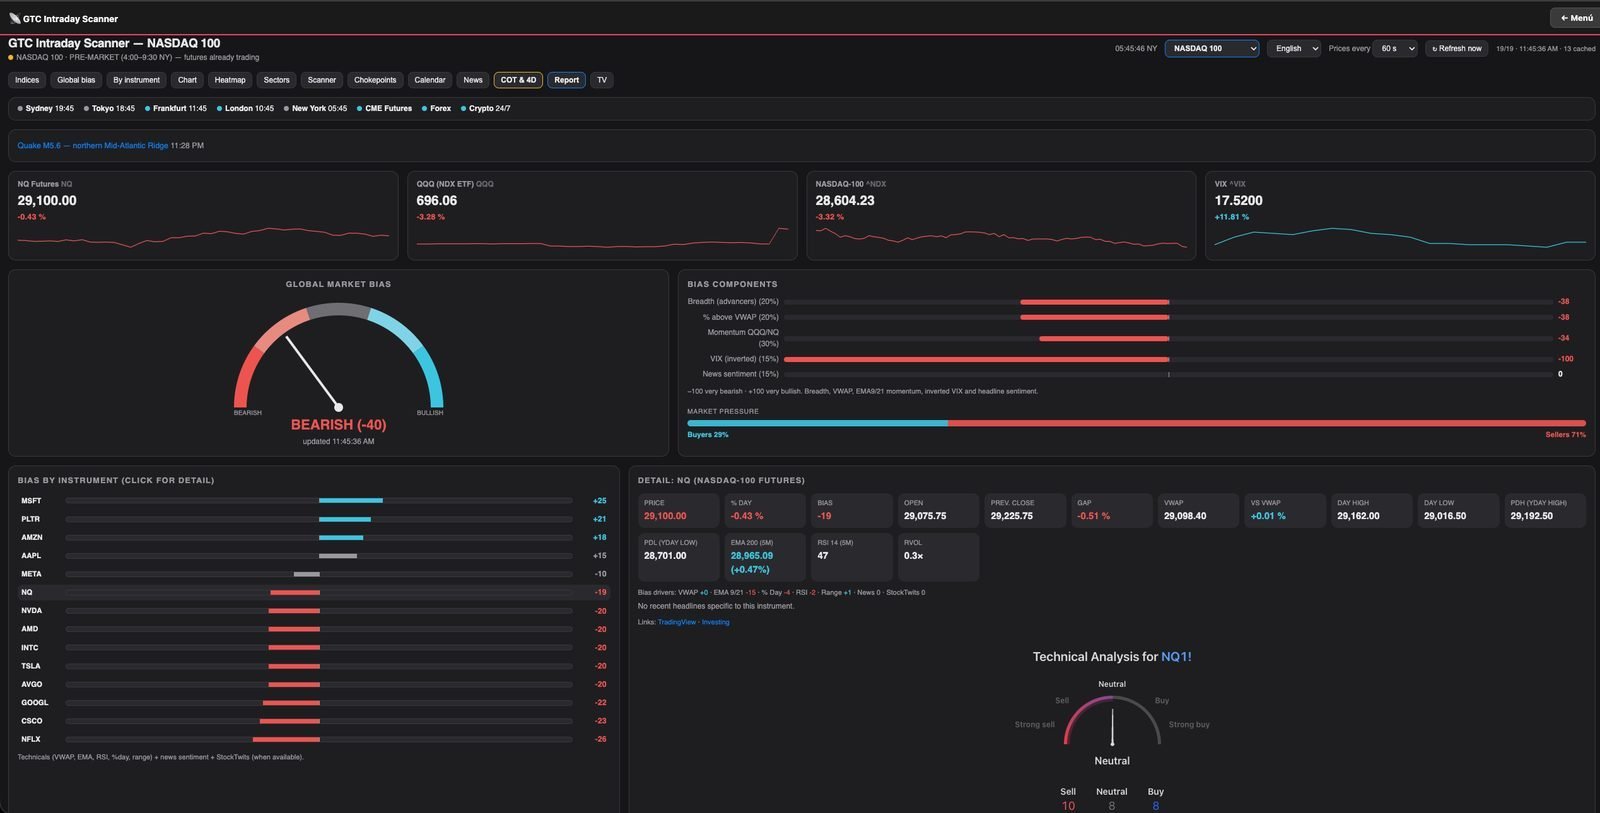
Task: Select the COT & 4D tab
Action: (518, 80)
